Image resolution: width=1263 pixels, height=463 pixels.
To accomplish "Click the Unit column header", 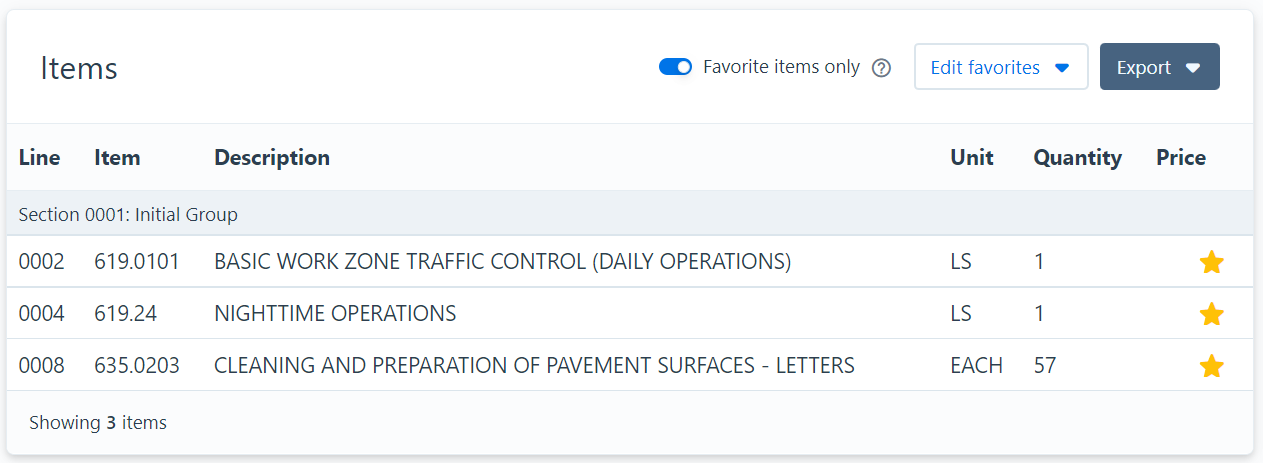I will [971, 157].
